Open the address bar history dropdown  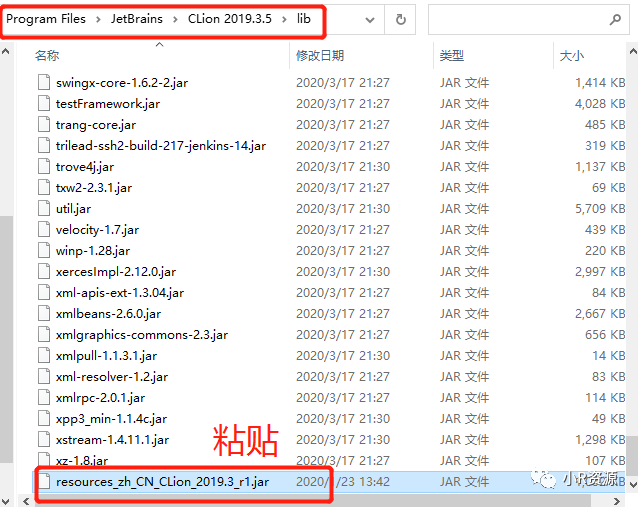coord(369,20)
